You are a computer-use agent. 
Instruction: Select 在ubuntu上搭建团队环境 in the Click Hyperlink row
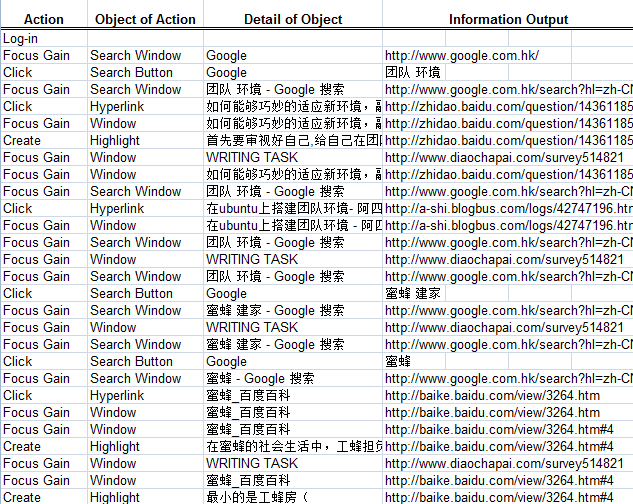coord(294,209)
